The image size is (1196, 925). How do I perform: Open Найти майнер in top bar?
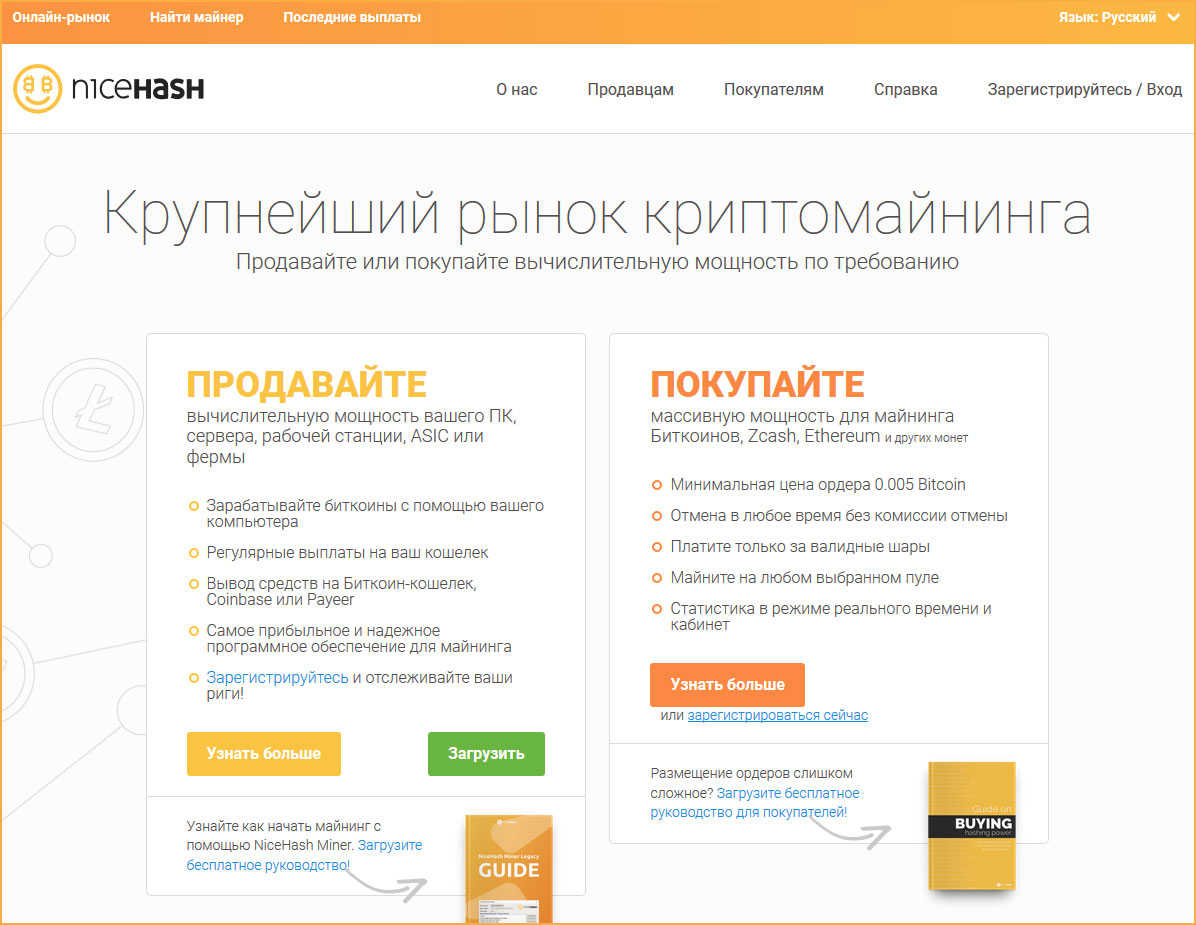(196, 17)
